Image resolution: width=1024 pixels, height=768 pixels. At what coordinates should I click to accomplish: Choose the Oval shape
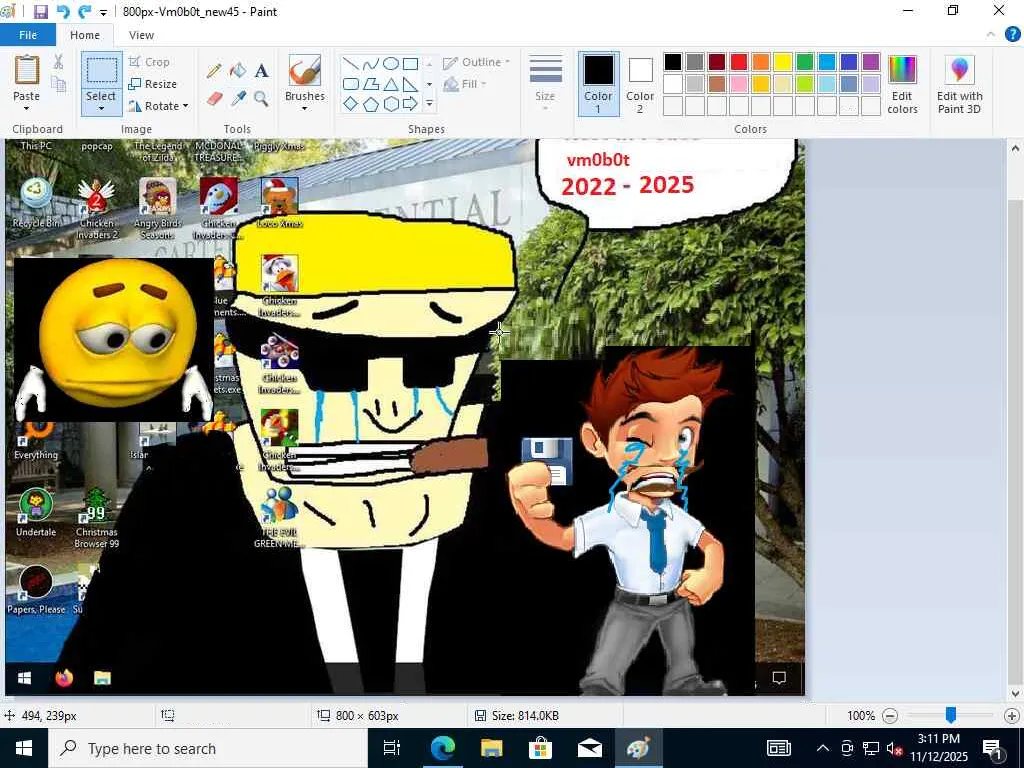point(391,63)
